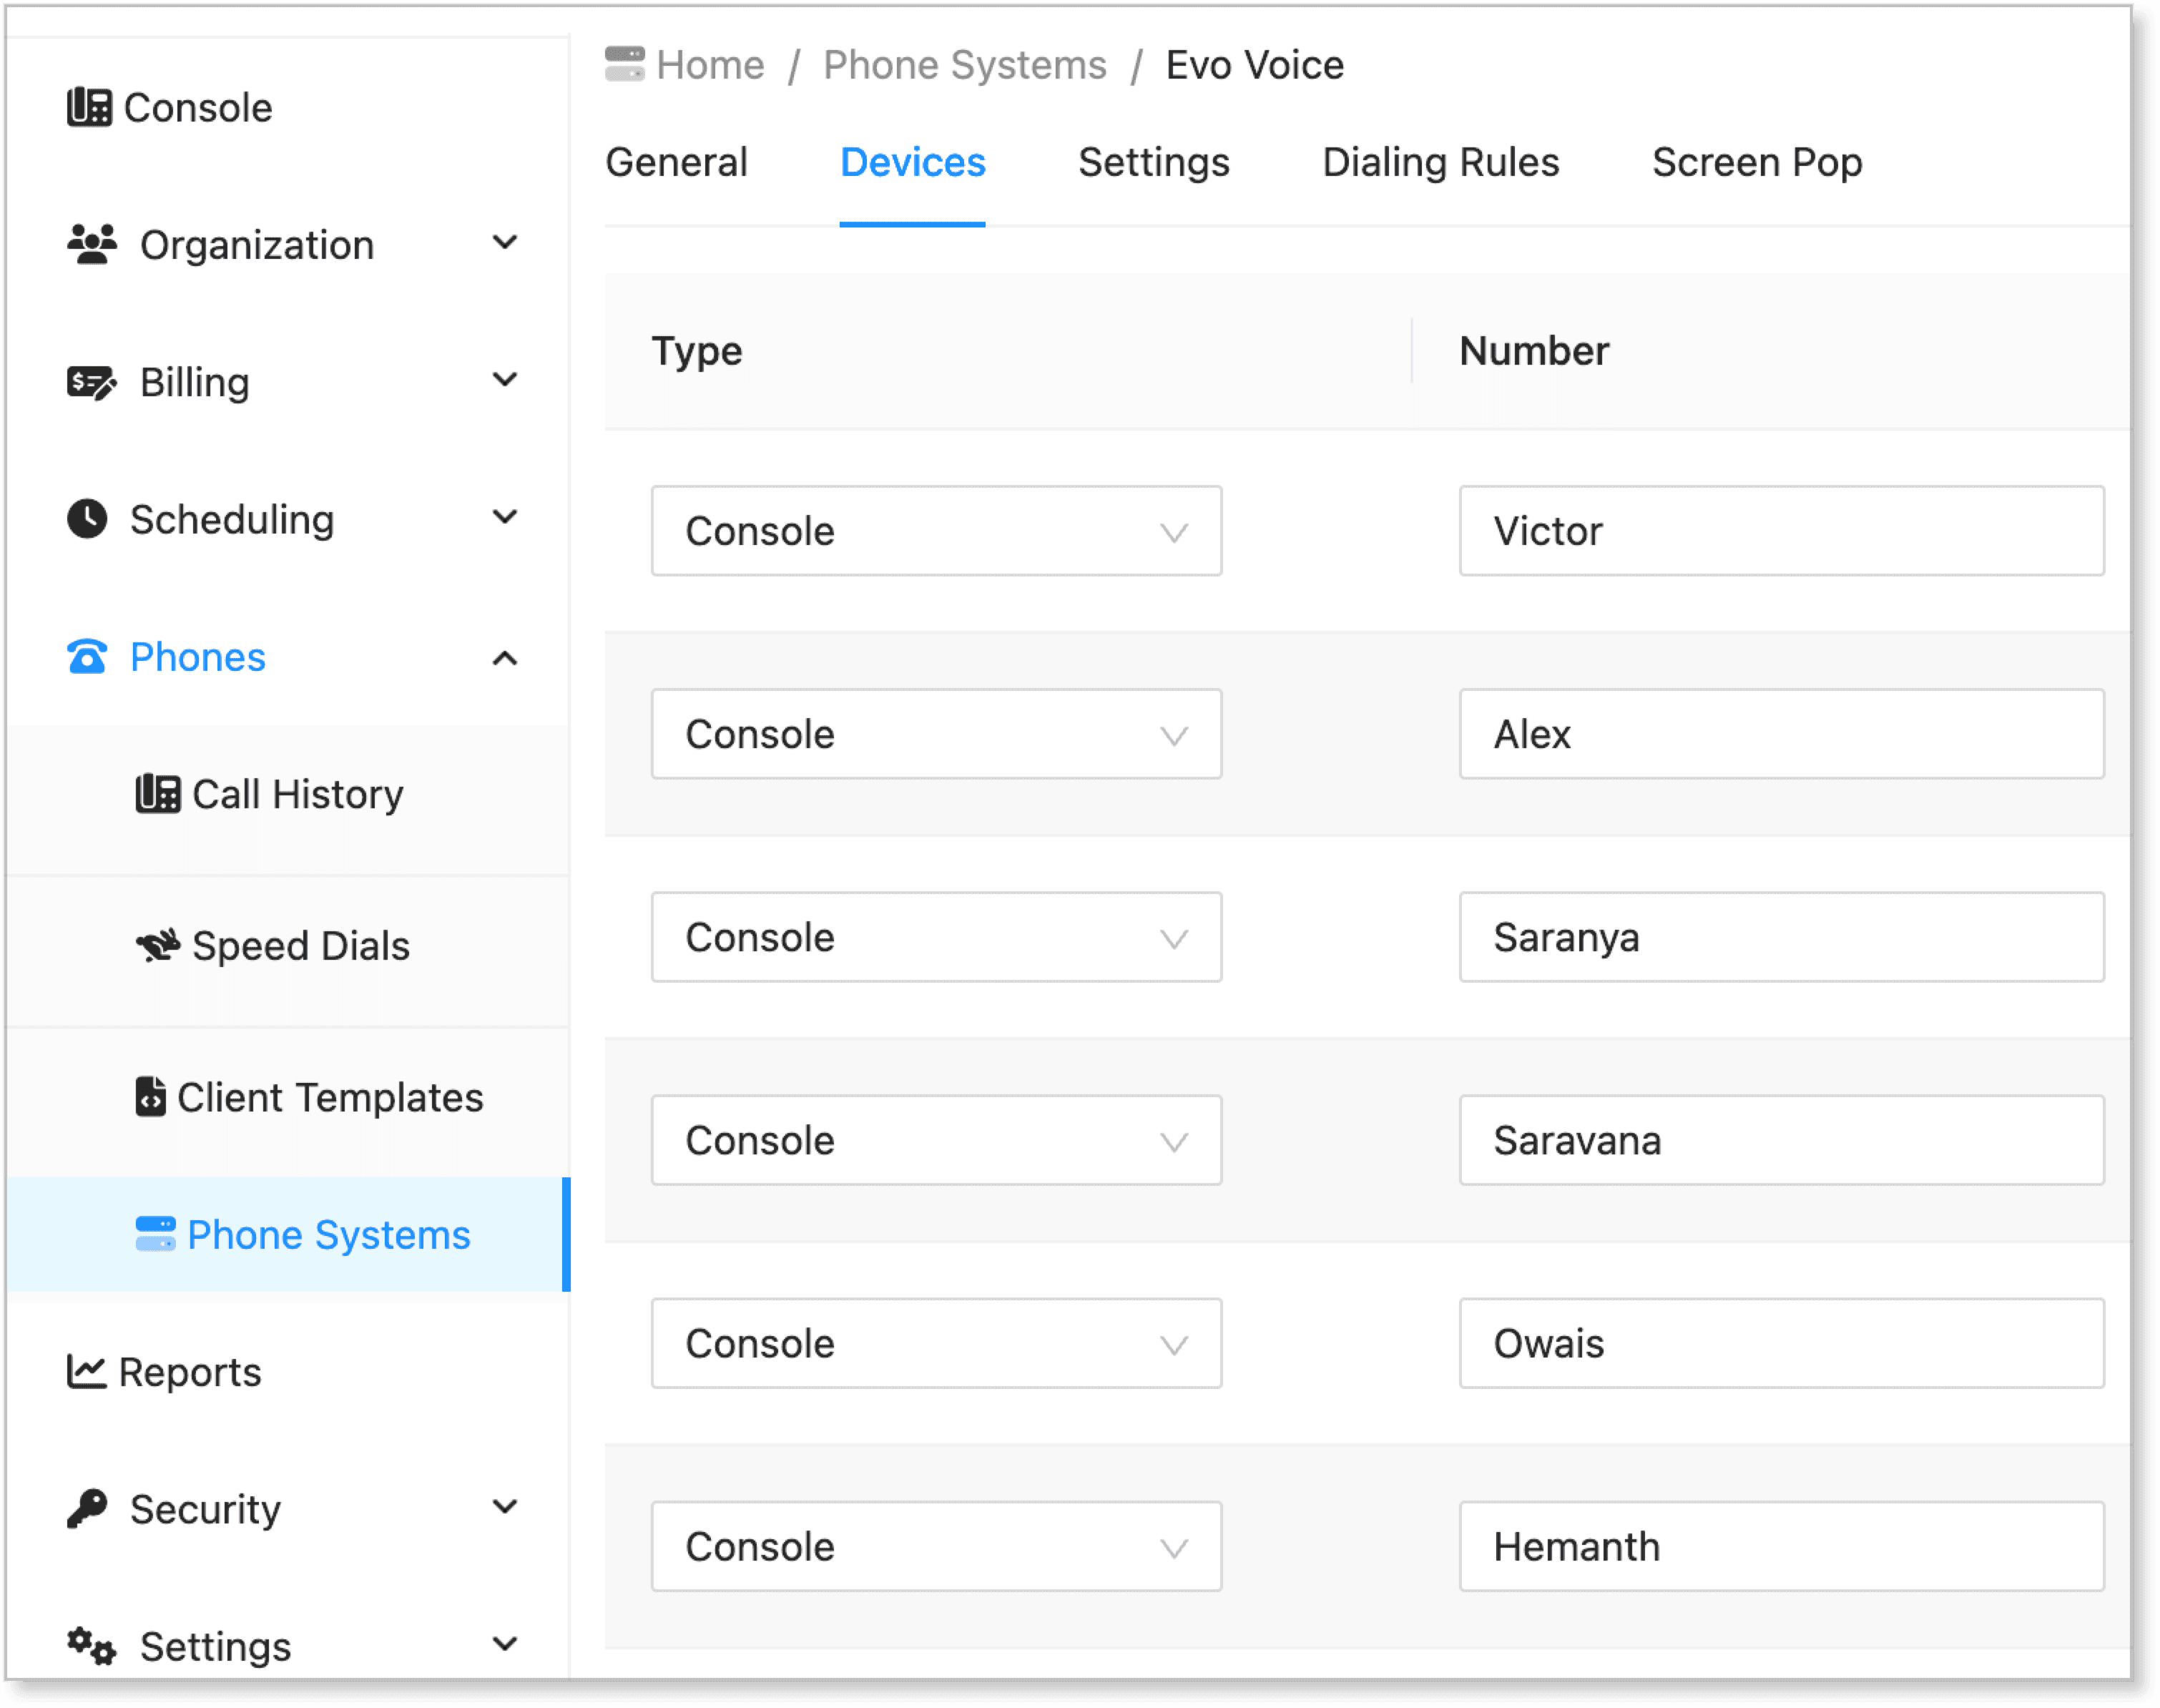Click the Scheduling clock icon

click(x=87, y=519)
